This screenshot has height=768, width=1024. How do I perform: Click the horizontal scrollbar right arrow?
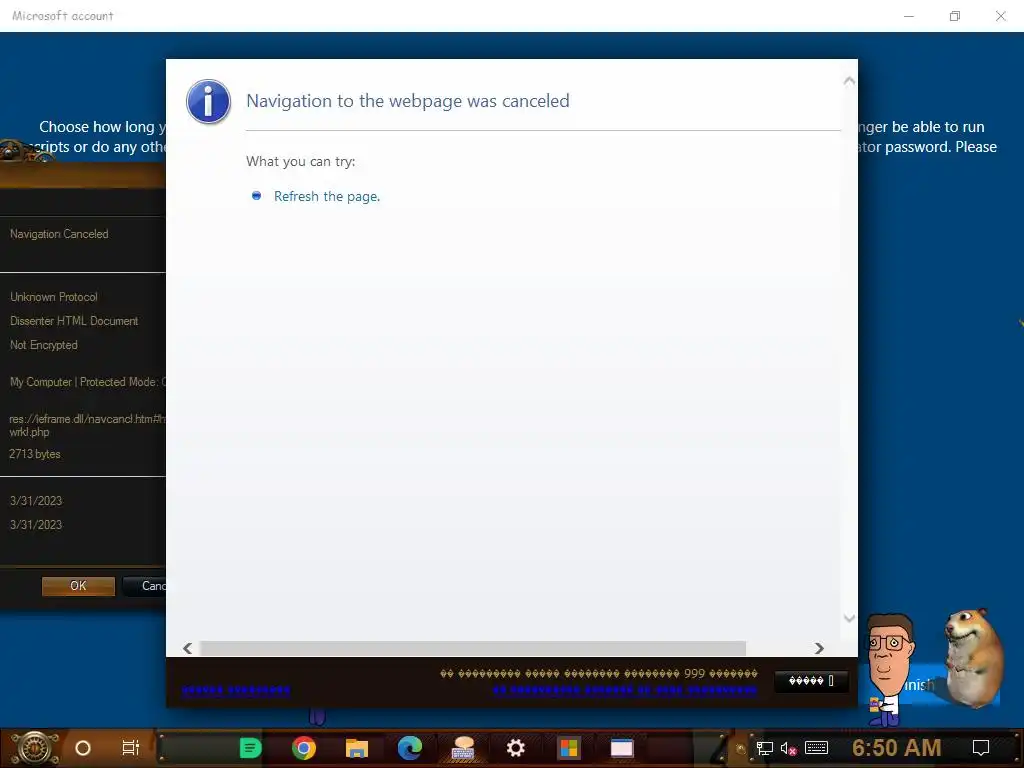coord(819,648)
